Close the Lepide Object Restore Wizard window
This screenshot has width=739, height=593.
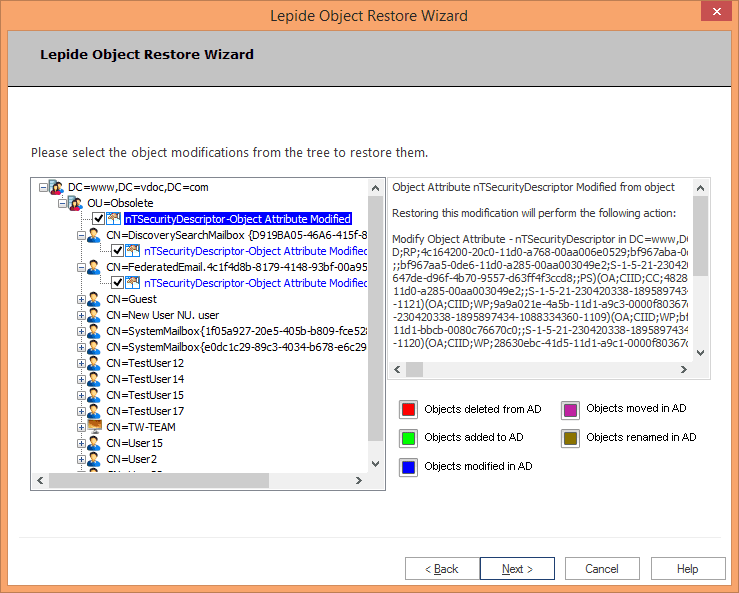(x=716, y=12)
